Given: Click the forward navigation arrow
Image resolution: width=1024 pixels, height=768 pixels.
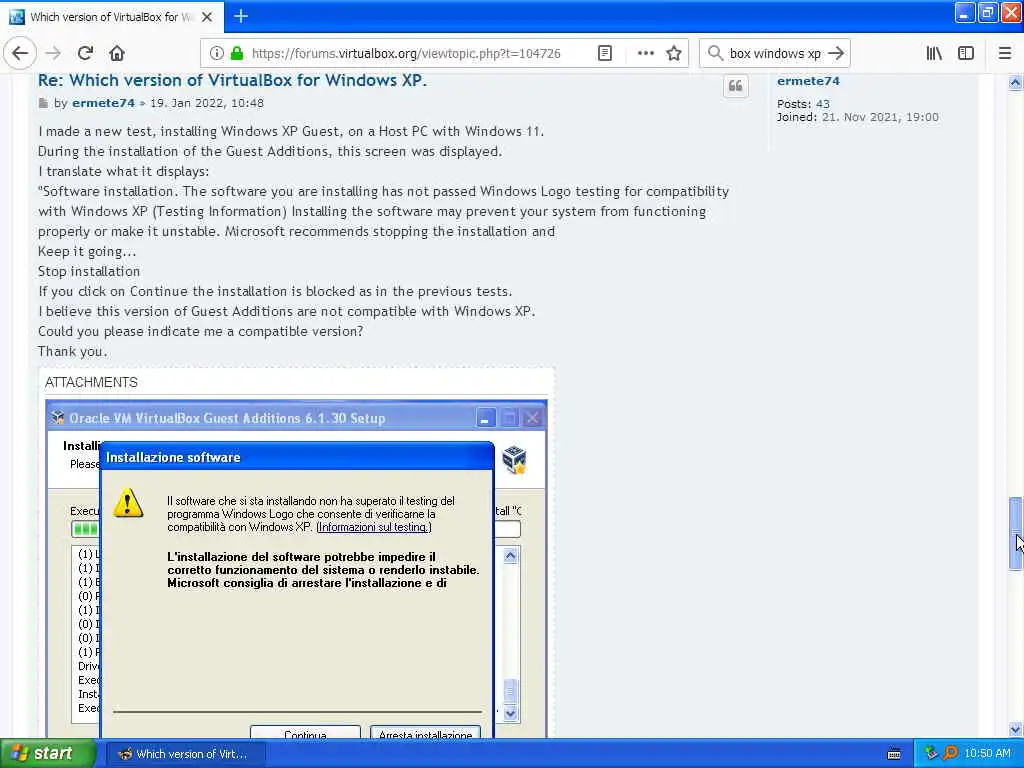Looking at the screenshot, I should point(54,53).
